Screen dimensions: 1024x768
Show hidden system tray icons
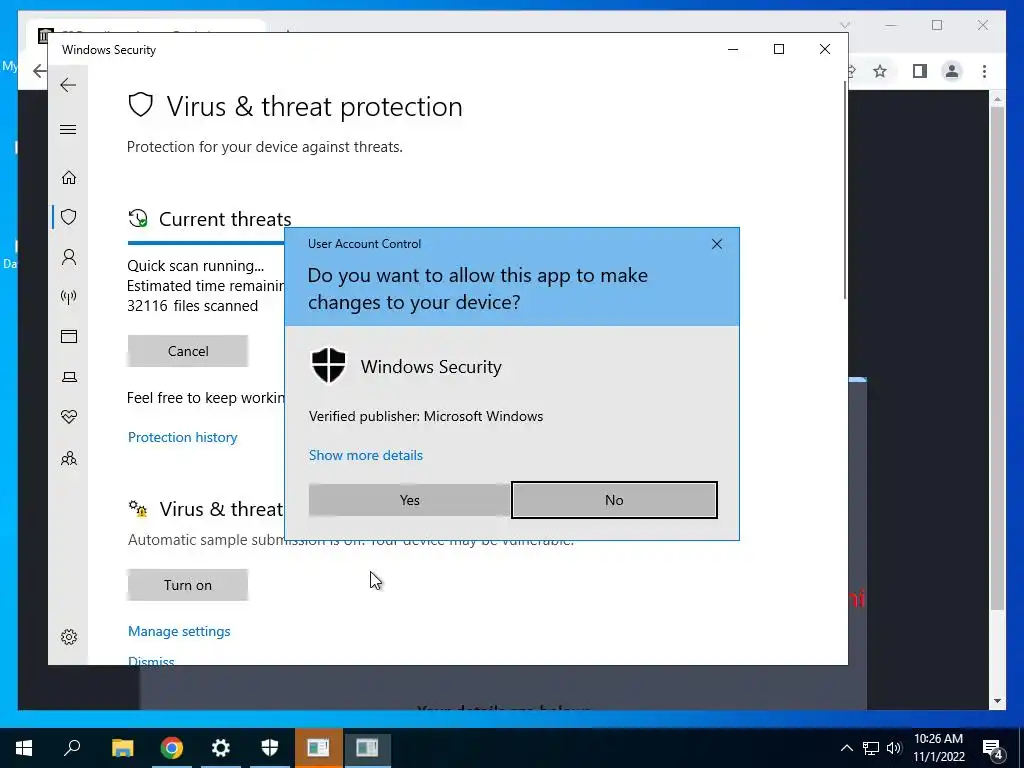(x=846, y=748)
